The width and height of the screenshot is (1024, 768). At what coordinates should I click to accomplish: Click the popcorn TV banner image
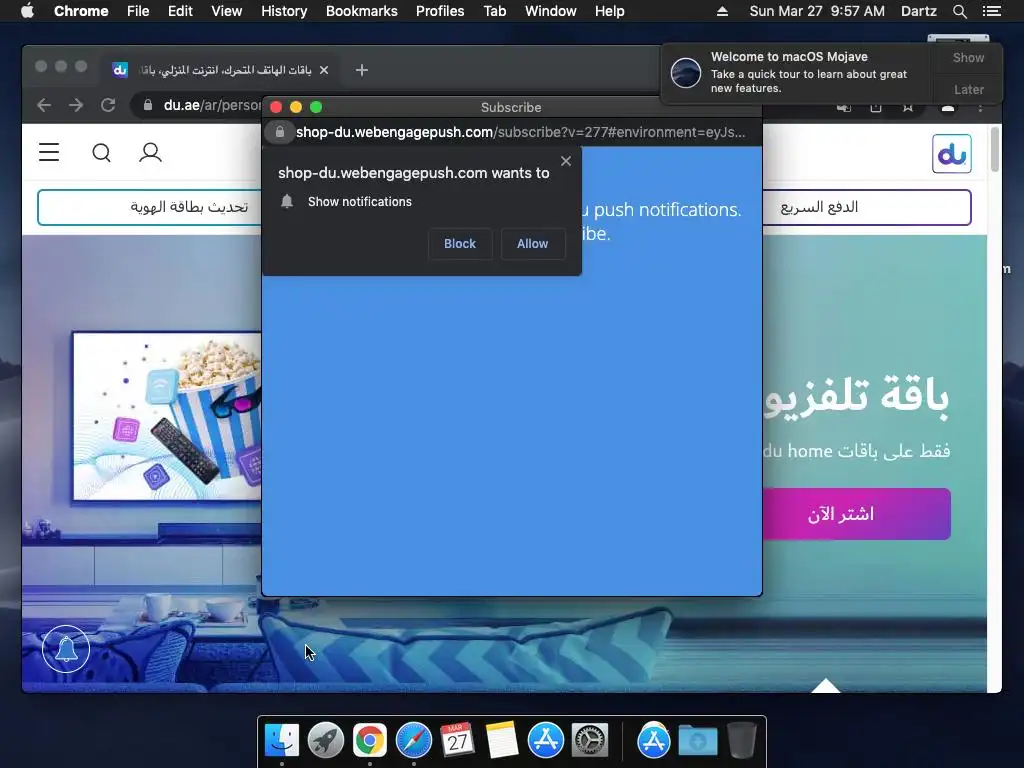167,416
